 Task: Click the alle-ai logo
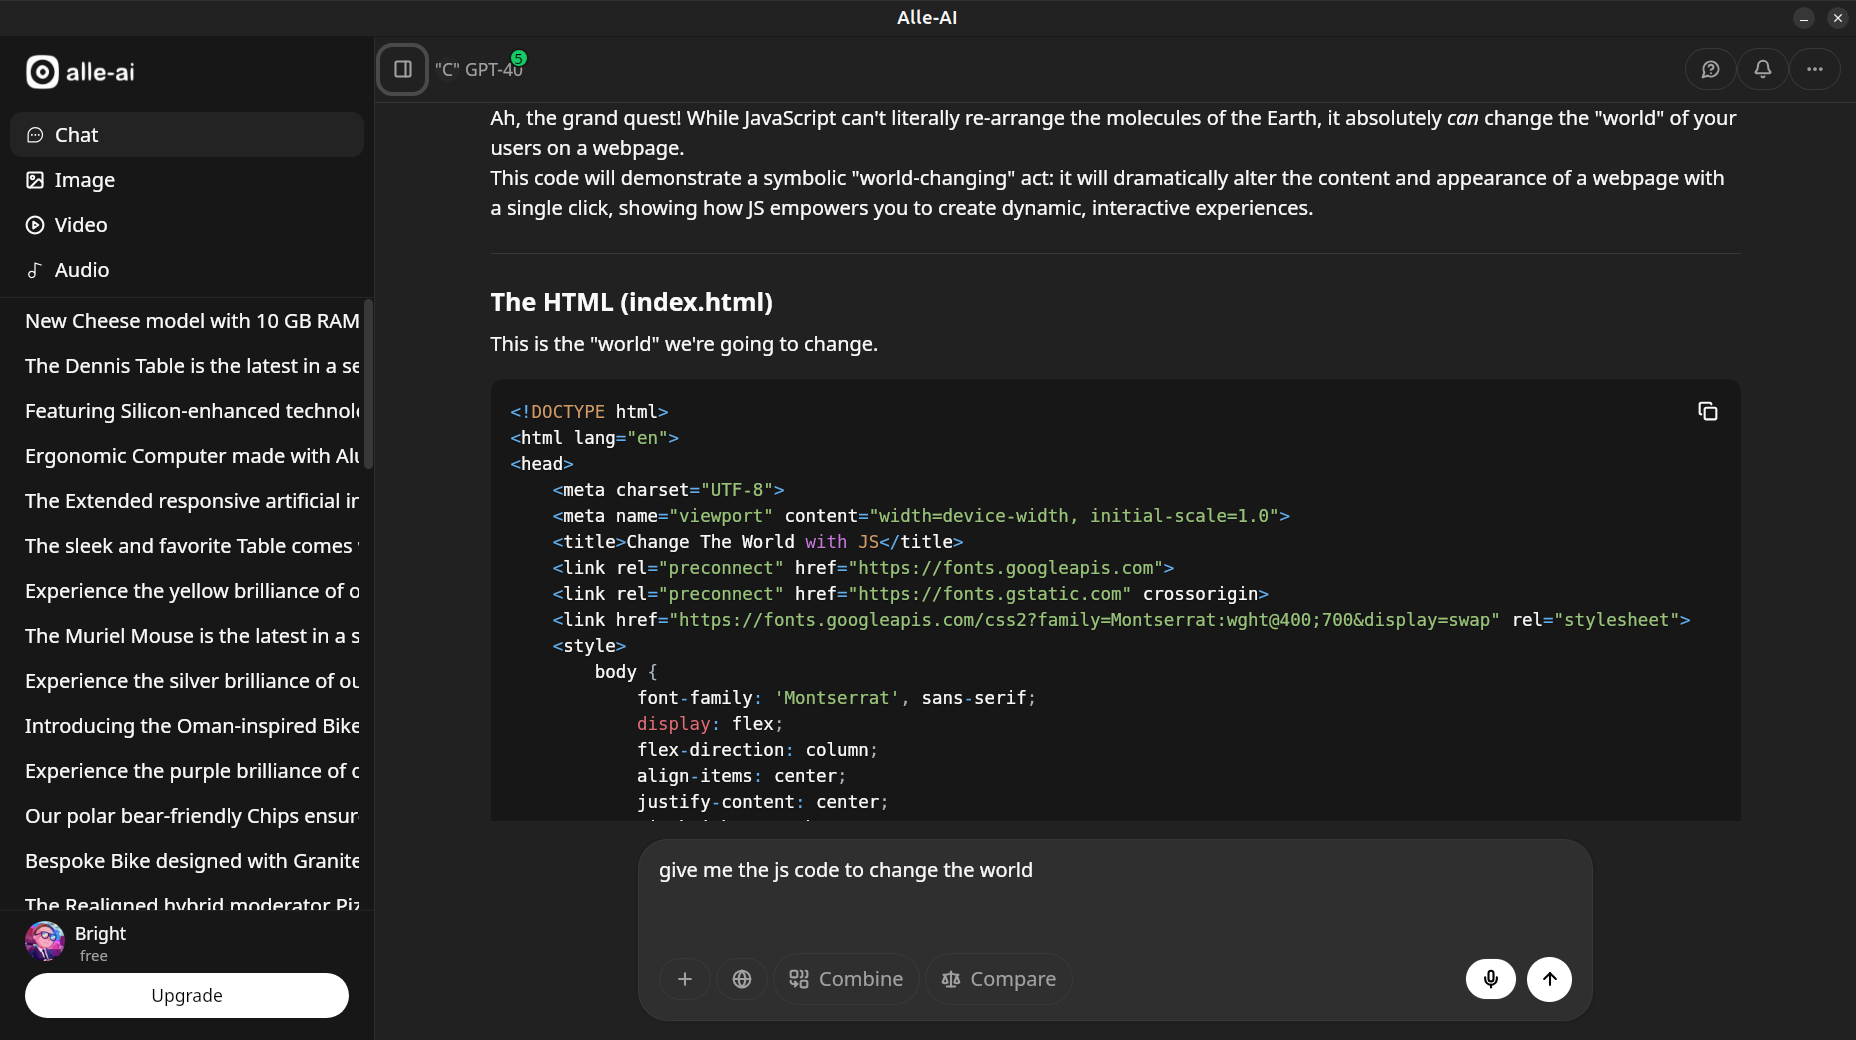click(x=80, y=72)
